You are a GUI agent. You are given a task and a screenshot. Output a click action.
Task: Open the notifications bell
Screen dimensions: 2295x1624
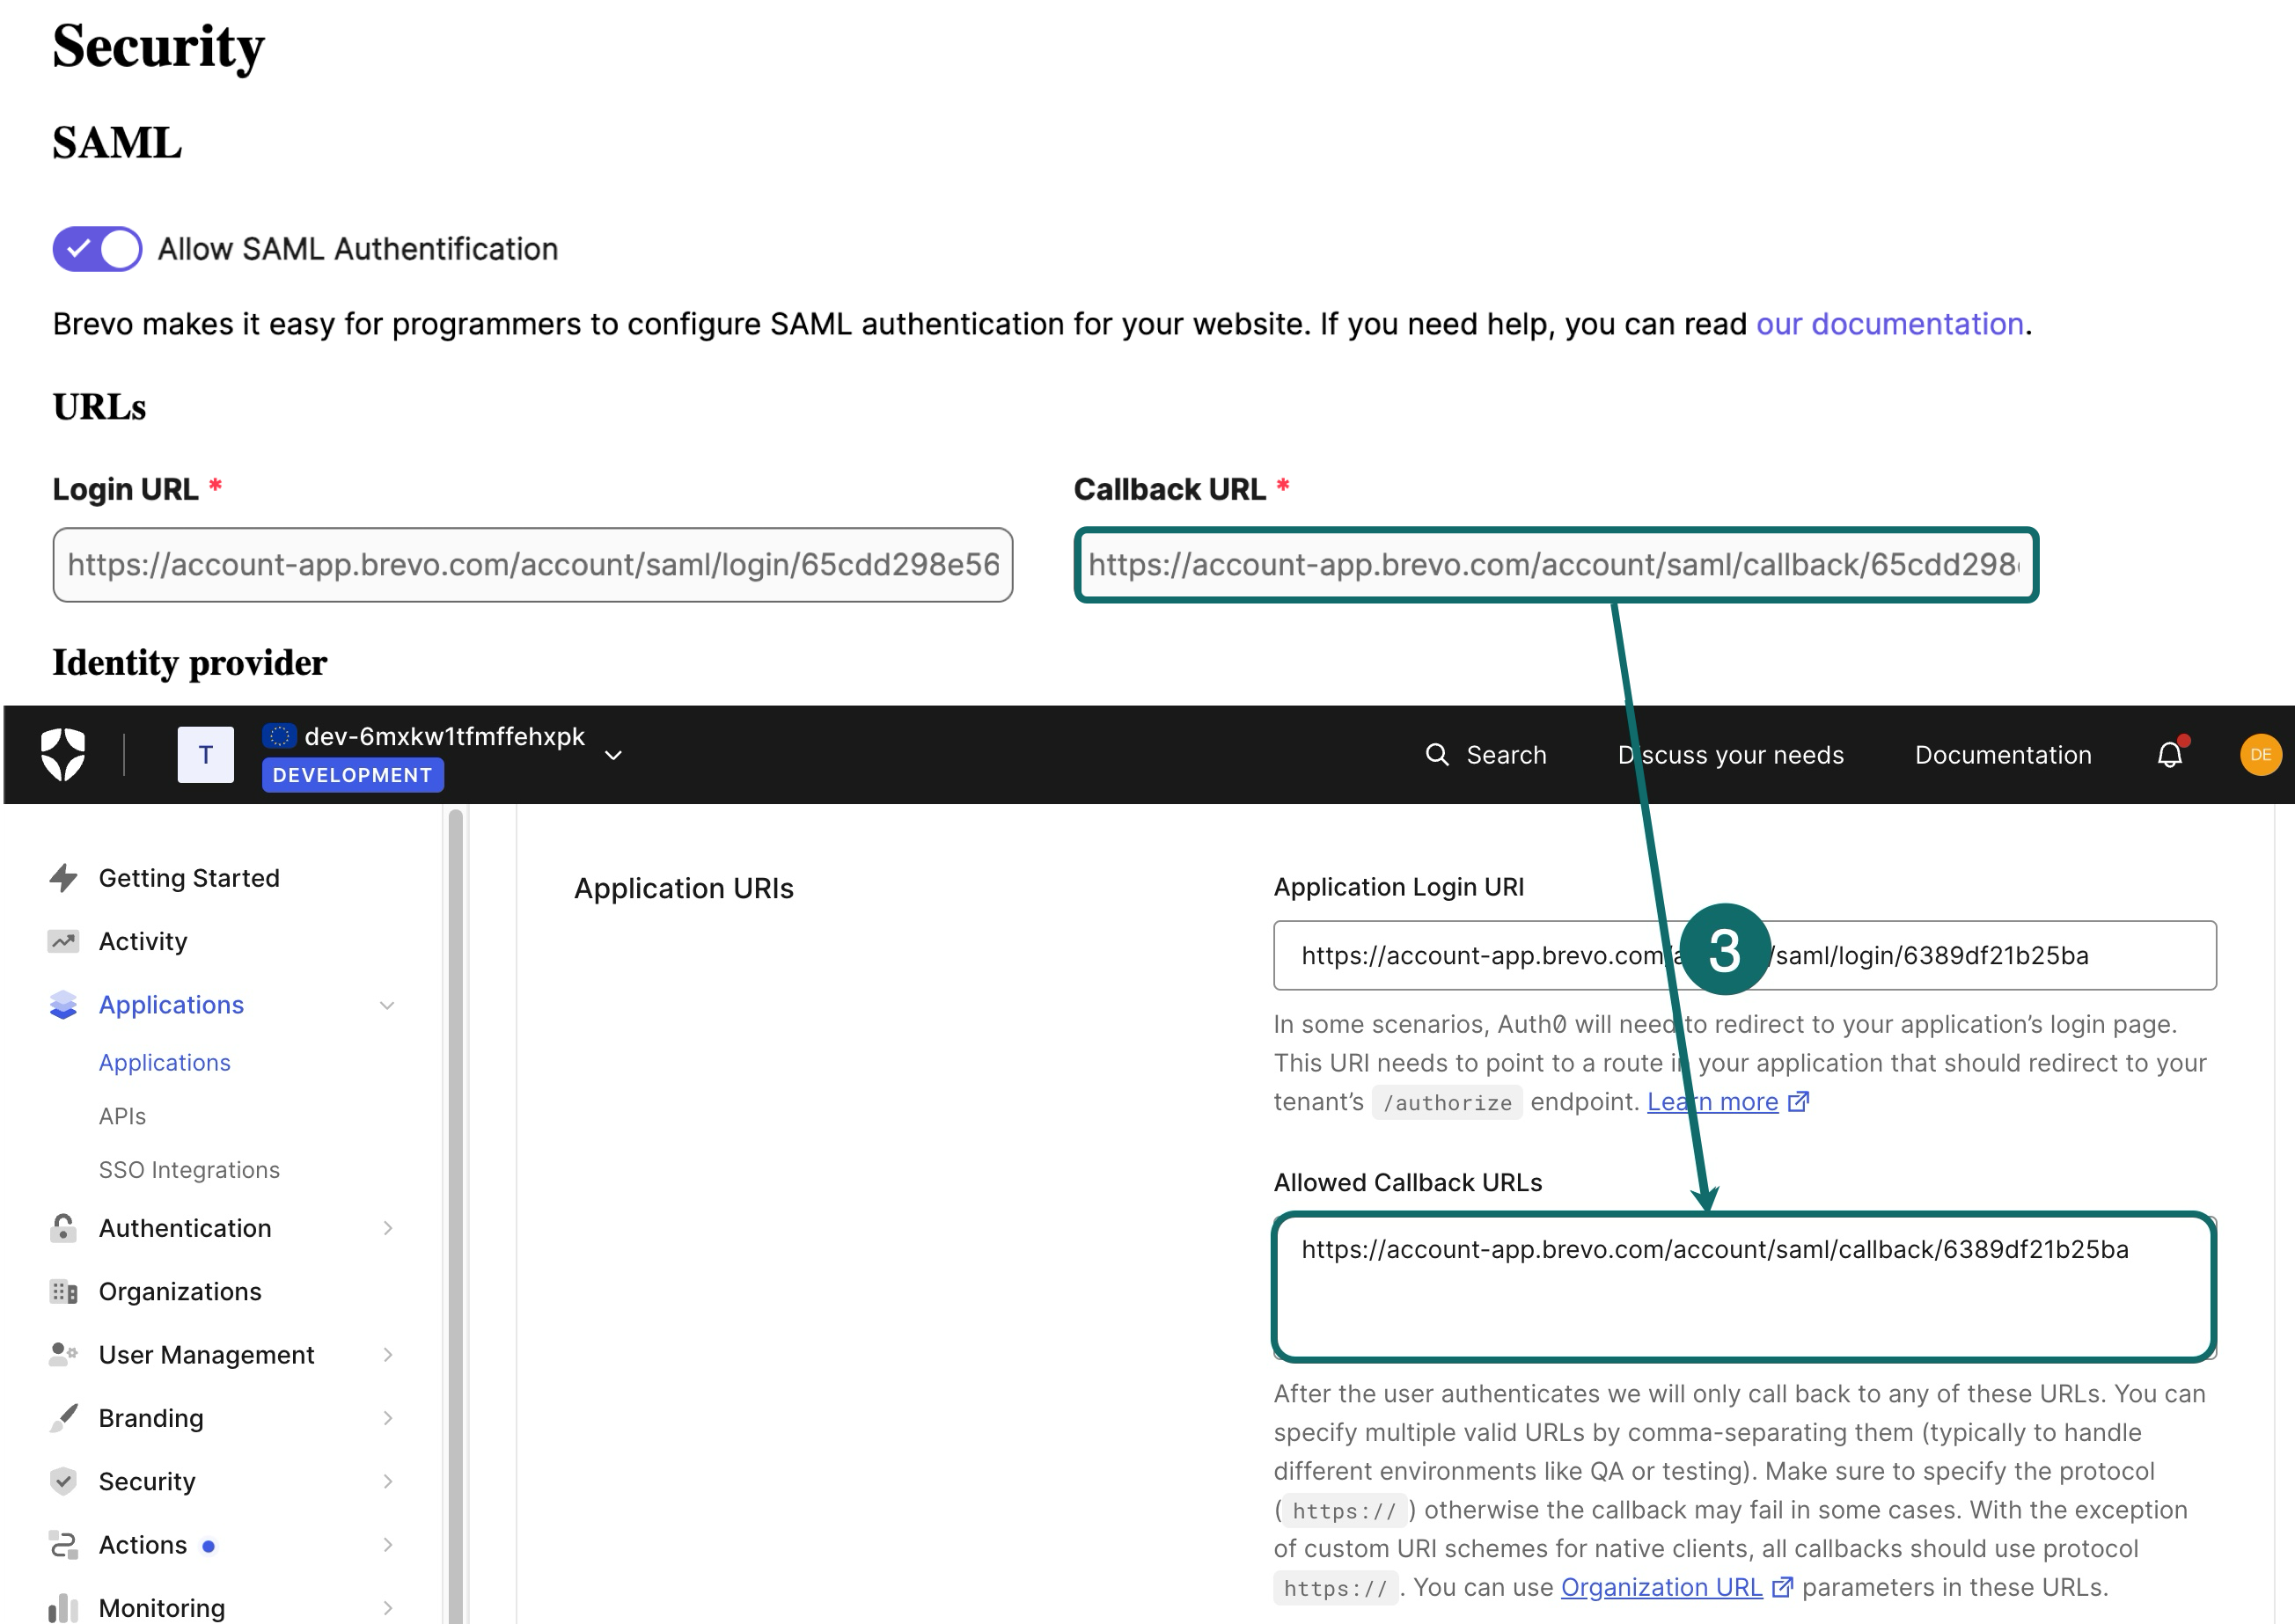[x=2168, y=754]
